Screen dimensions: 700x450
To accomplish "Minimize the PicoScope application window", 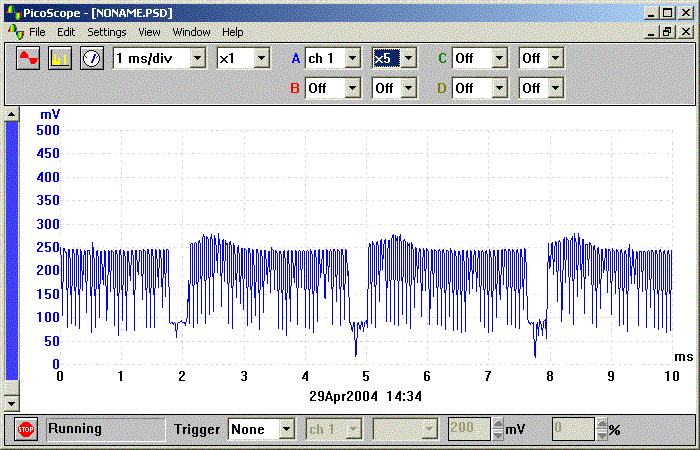I will tap(651, 13).
